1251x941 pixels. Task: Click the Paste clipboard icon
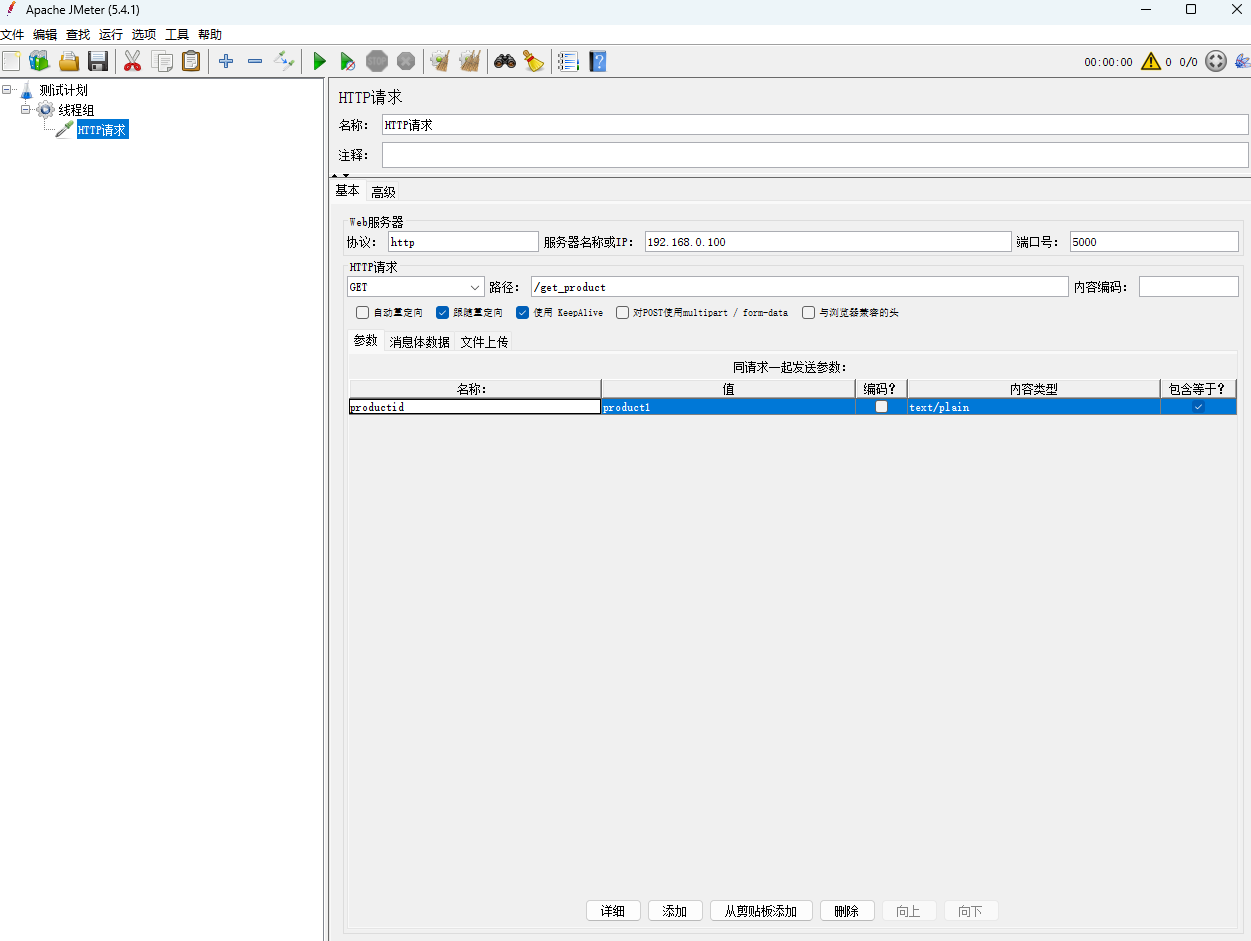click(x=191, y=62)
